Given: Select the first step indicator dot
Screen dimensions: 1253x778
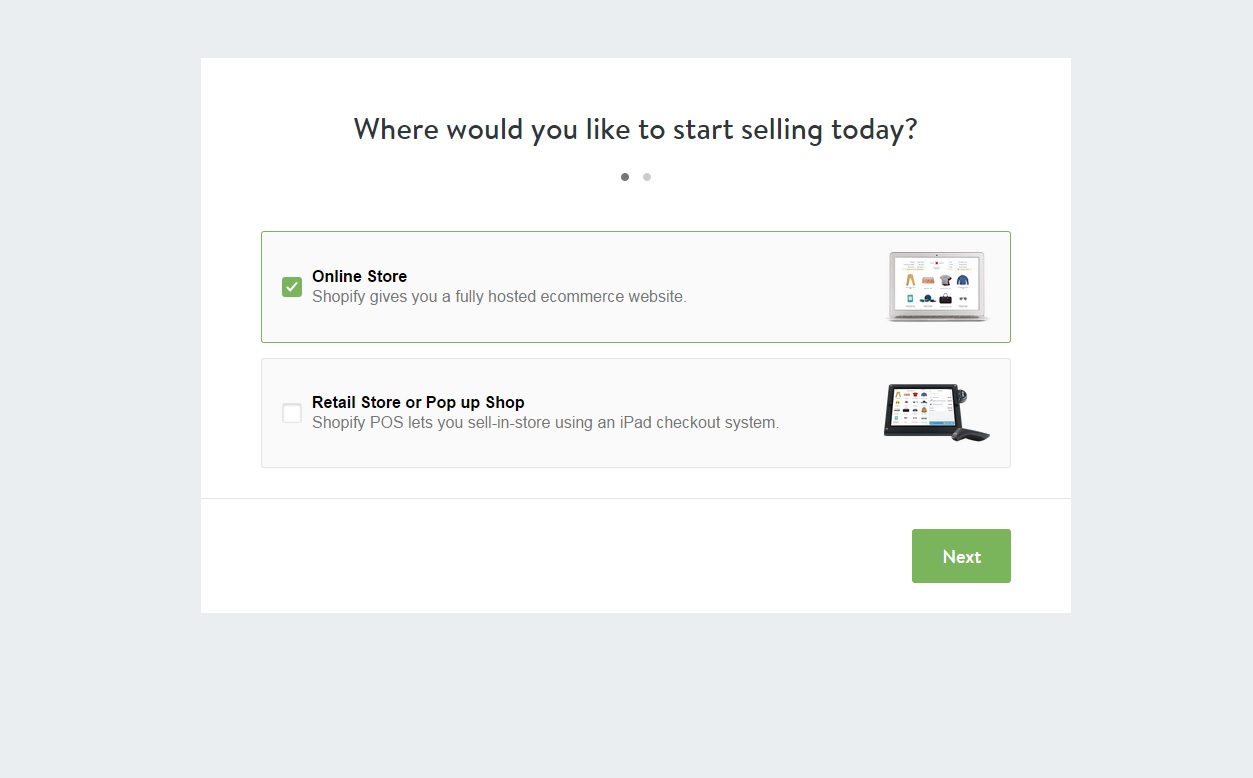Looking at the screenshot, I should (625, 177).
